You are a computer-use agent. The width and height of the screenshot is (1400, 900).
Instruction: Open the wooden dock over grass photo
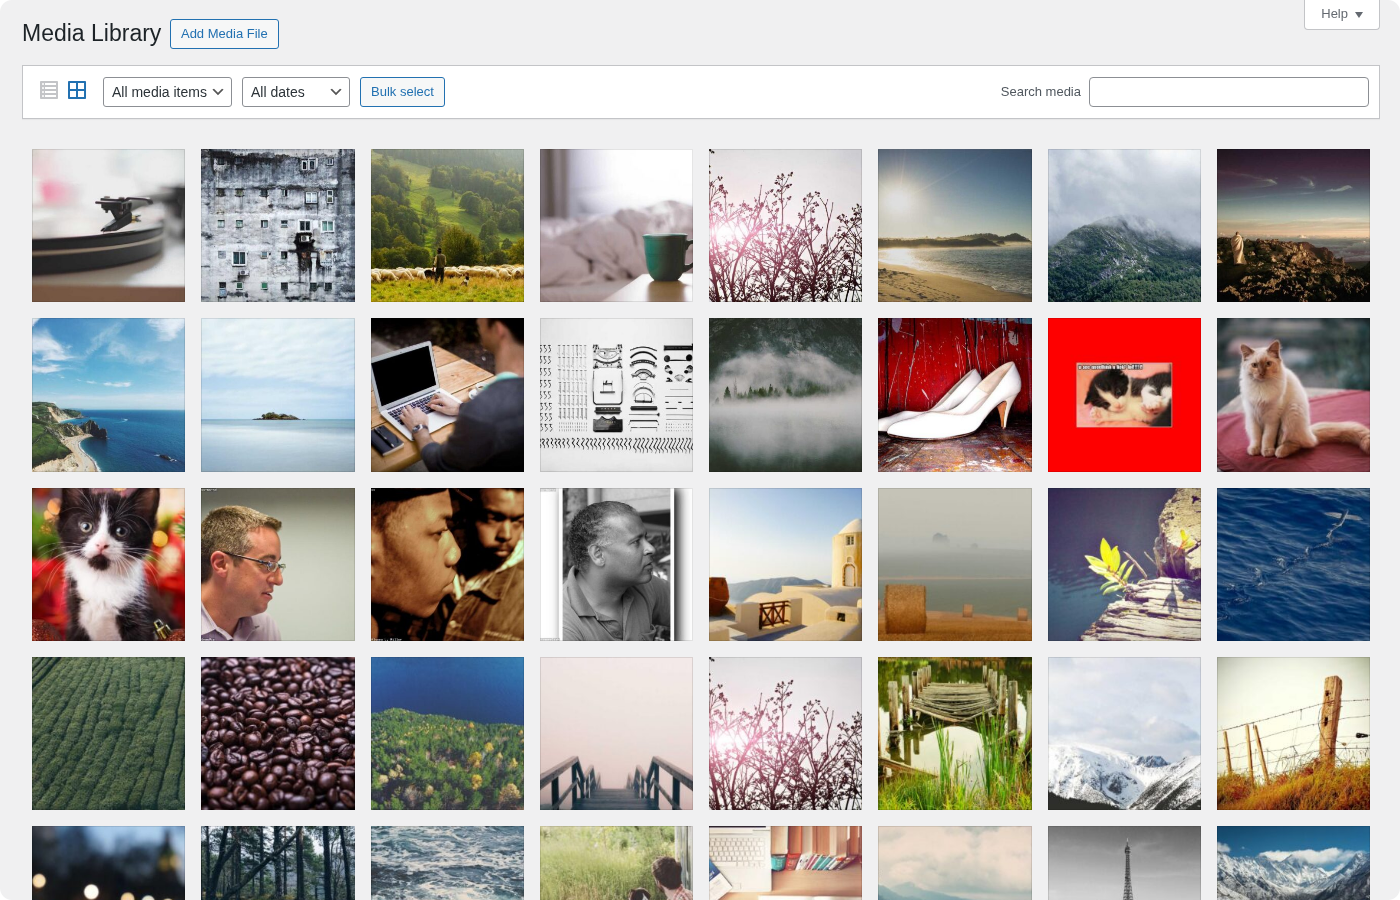pyautogui.click(x=954, y=733)
